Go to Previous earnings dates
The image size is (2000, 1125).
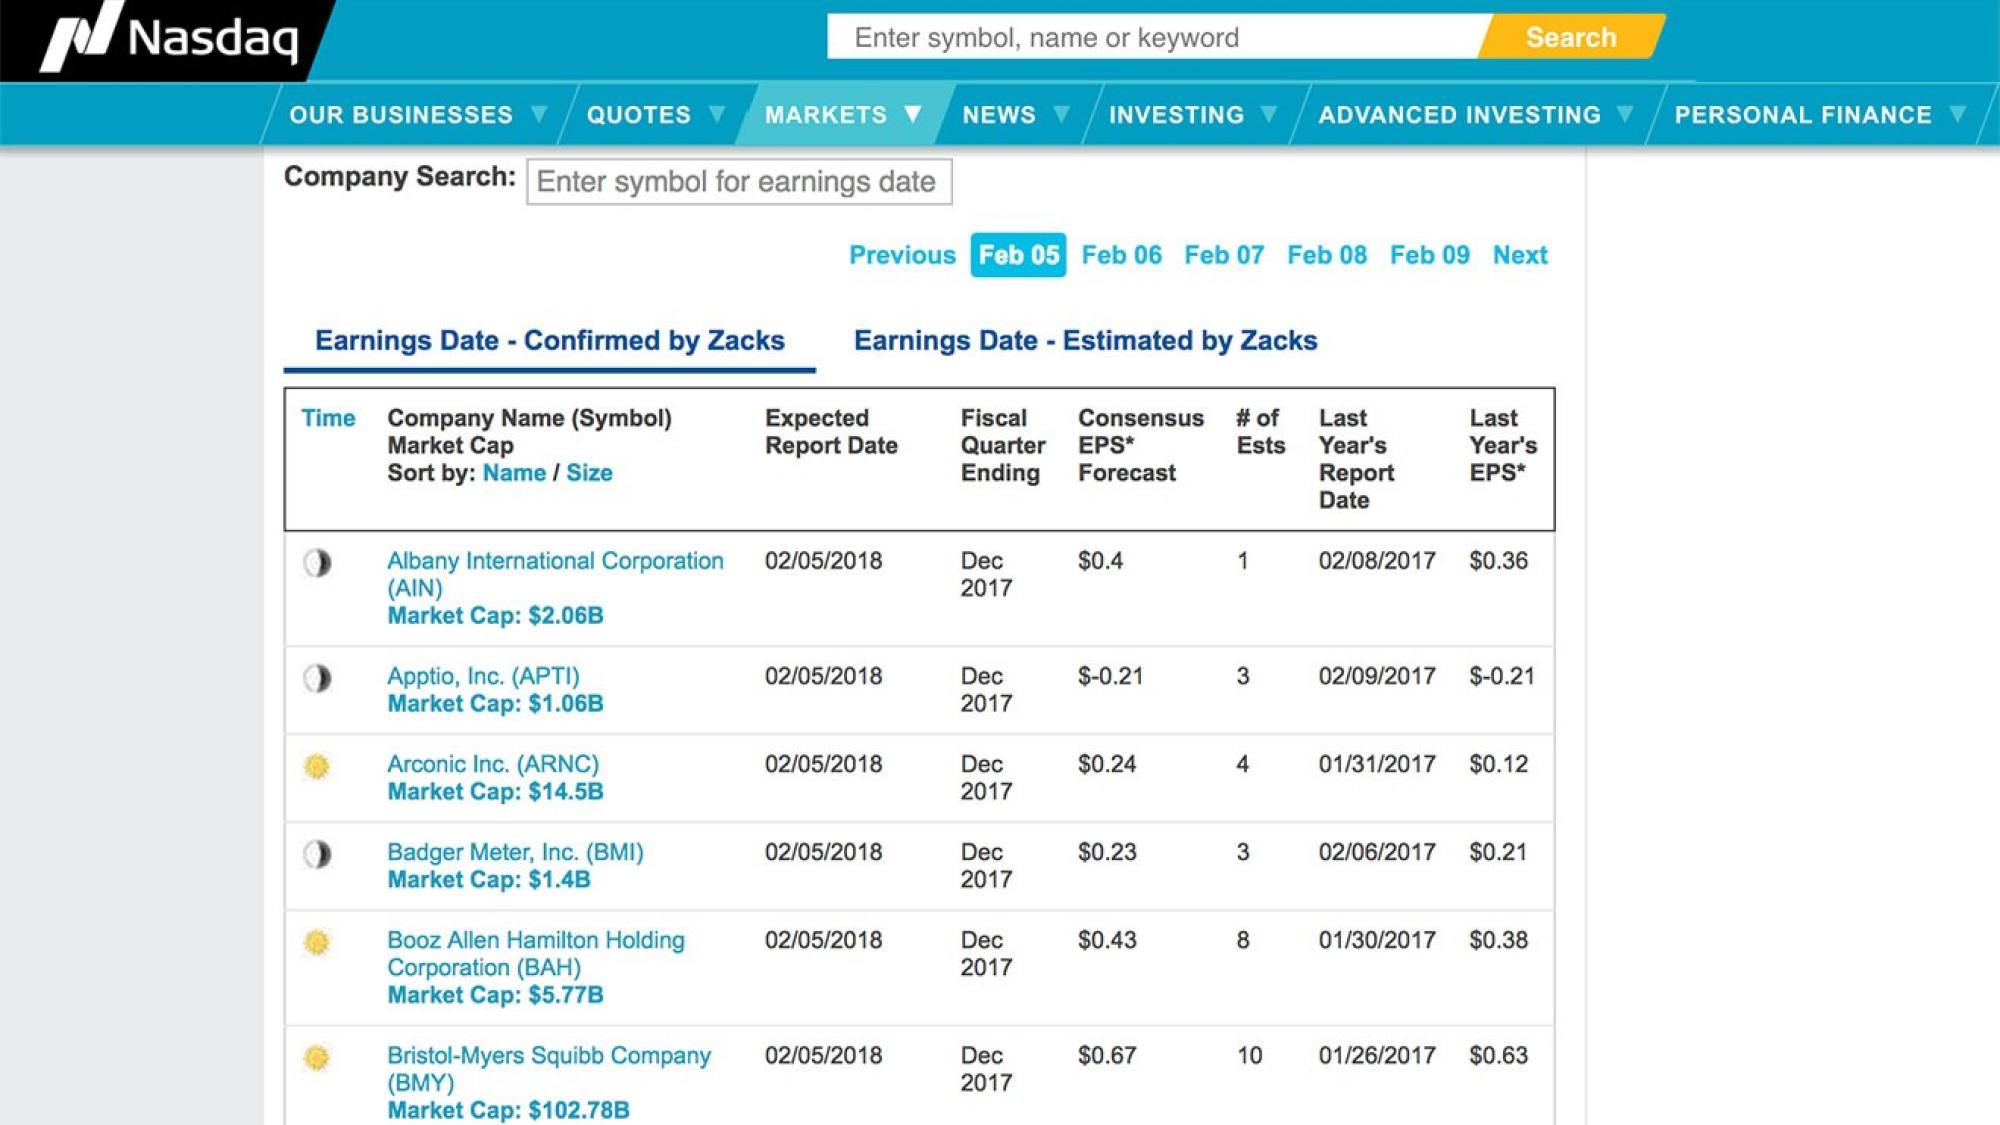point(902,255)
